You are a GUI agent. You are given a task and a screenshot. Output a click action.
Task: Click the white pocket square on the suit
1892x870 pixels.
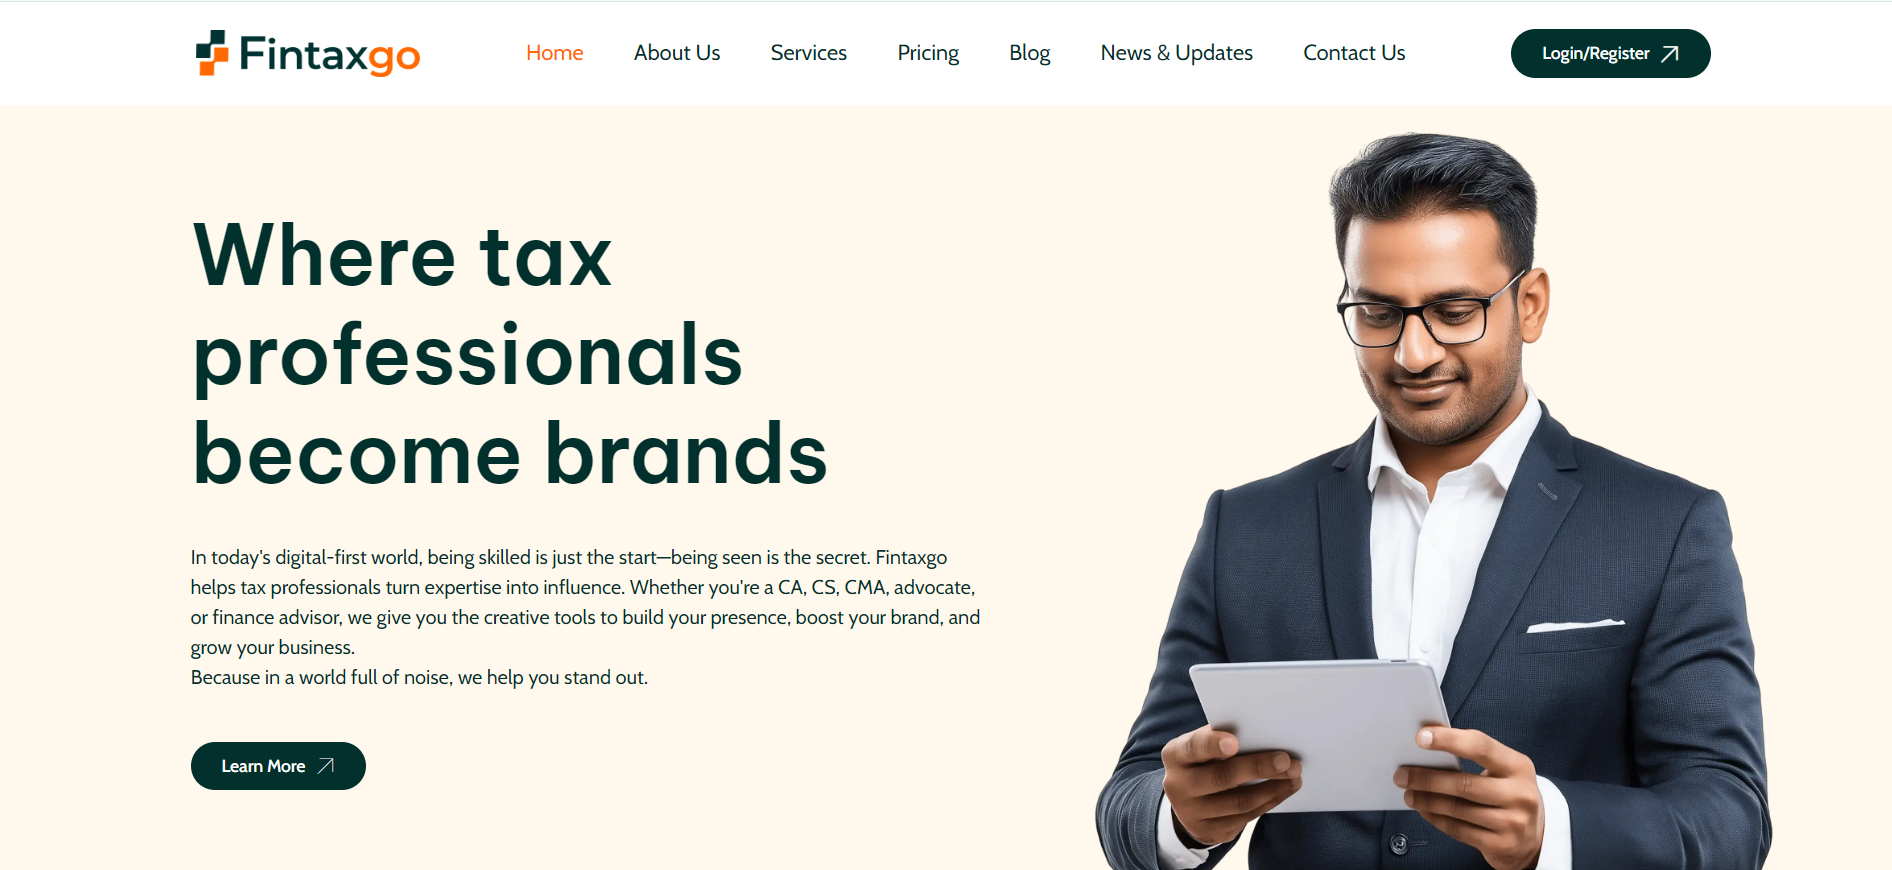tap(1574, 626)
